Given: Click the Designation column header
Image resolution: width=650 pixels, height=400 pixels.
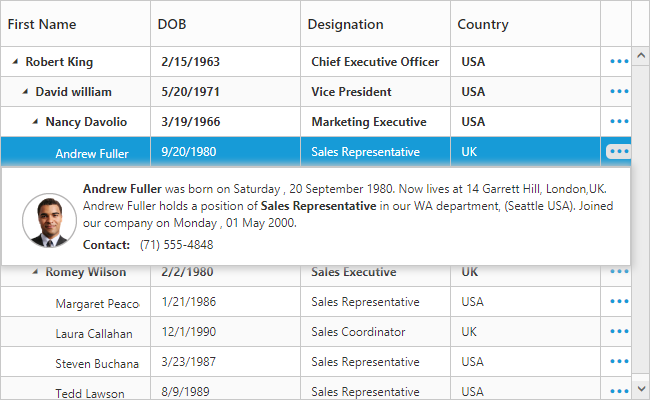Looking at the screenshot, I should (x=345, y=24).
